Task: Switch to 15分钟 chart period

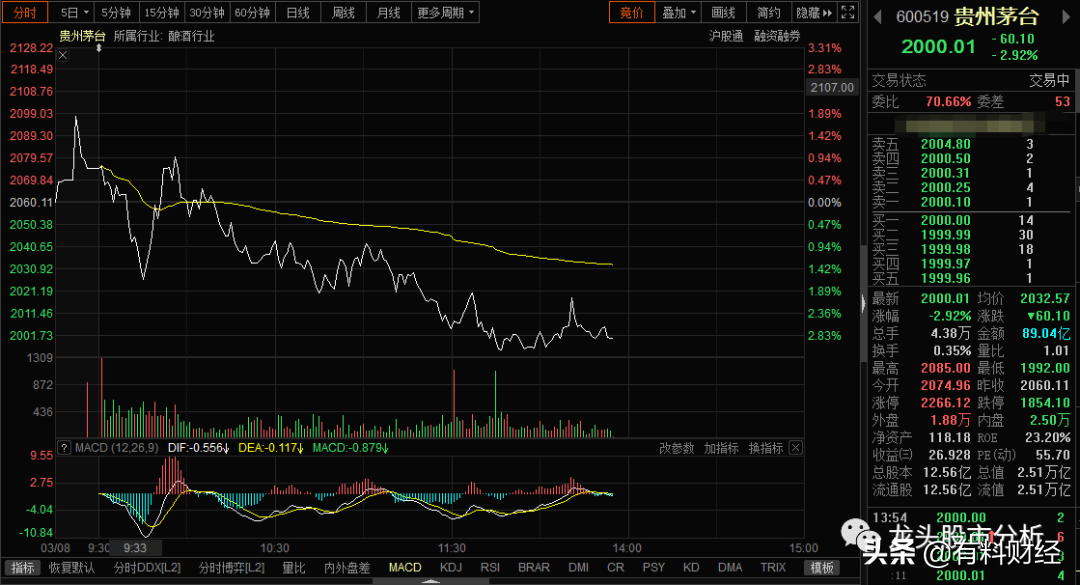Action: point(161,12)
